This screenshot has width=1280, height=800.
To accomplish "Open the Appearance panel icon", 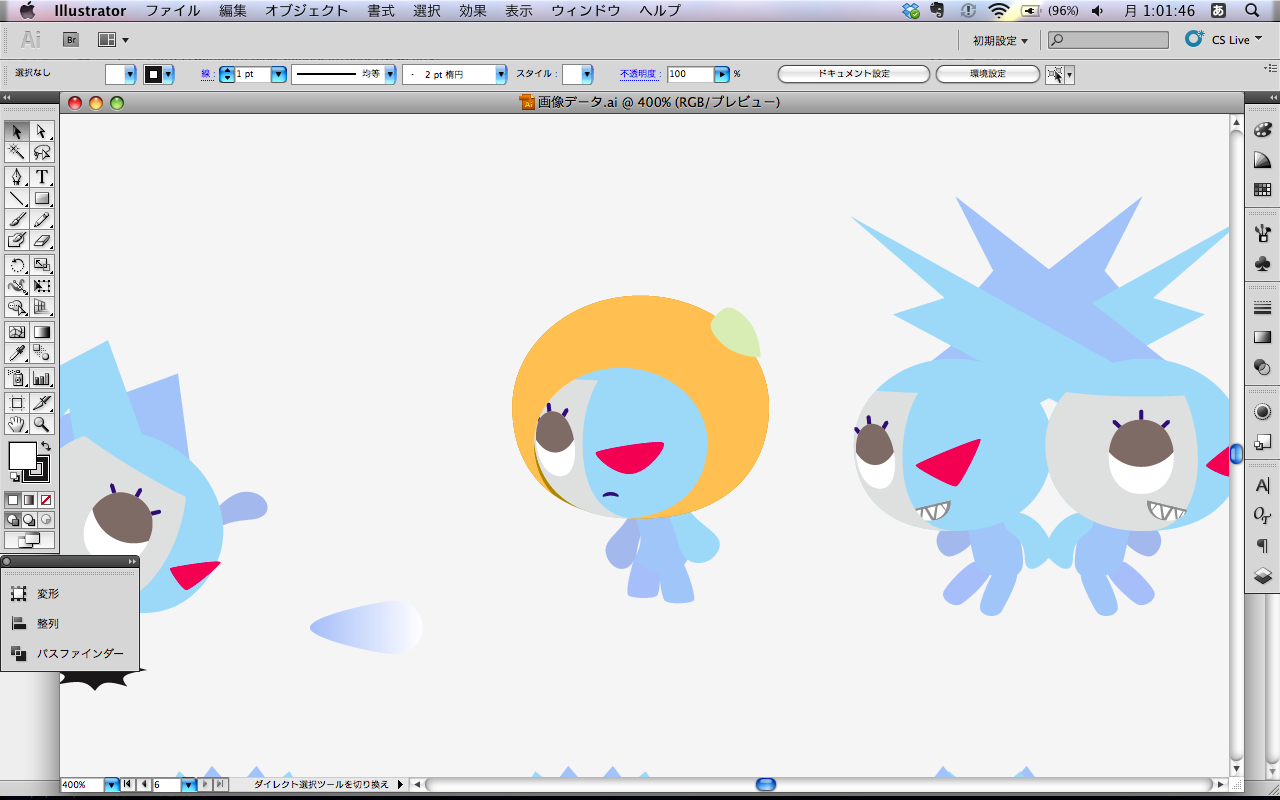I will 1262,412.
